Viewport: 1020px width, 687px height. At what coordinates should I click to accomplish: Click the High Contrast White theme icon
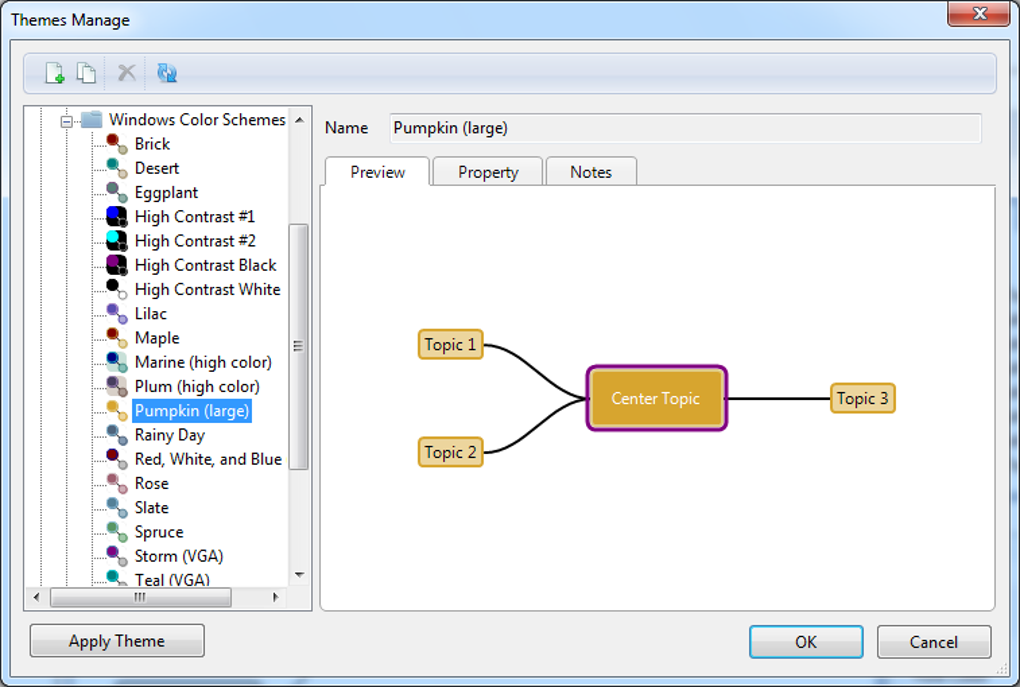117,290
